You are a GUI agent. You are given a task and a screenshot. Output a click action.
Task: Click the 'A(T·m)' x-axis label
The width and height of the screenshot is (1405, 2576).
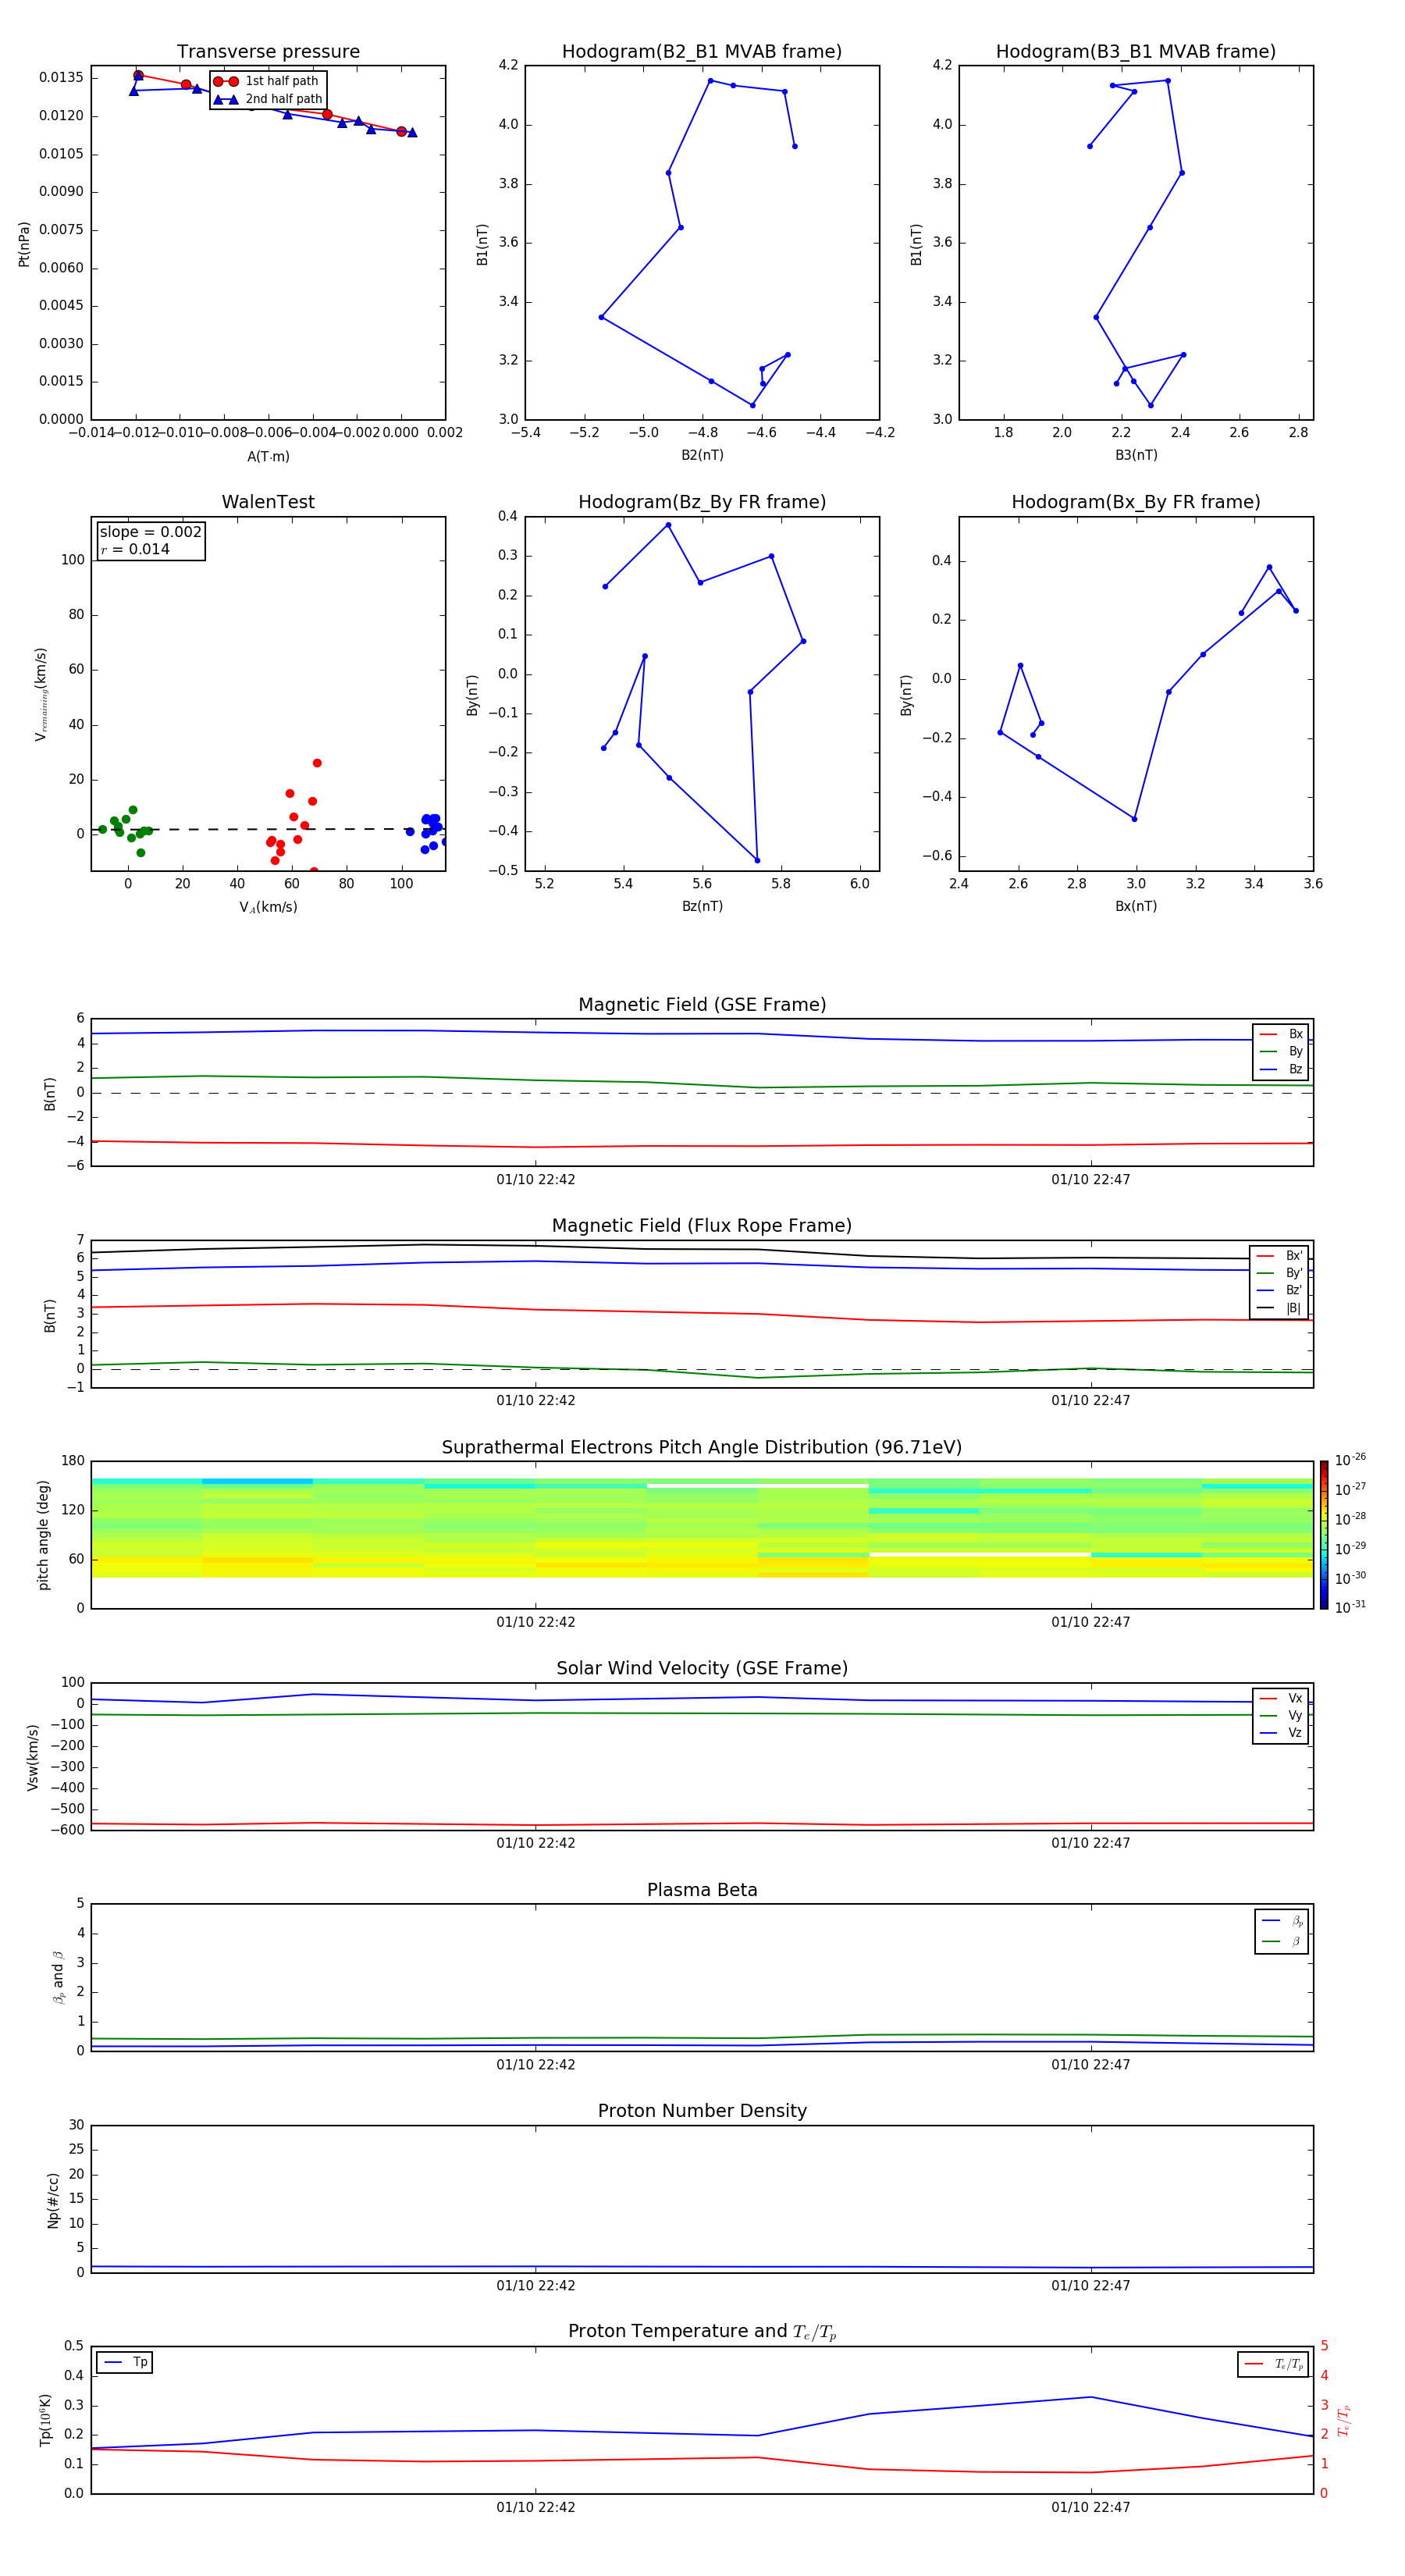[x=268, y=456]
